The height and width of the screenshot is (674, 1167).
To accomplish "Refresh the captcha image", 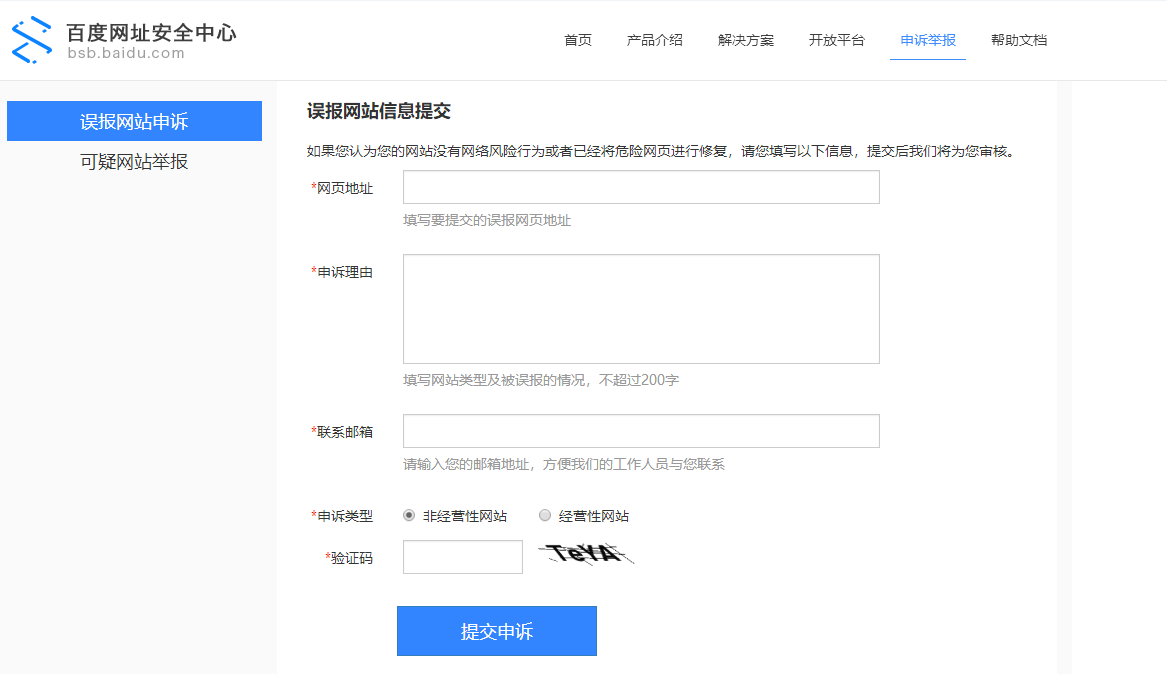I will pos(586,553).
